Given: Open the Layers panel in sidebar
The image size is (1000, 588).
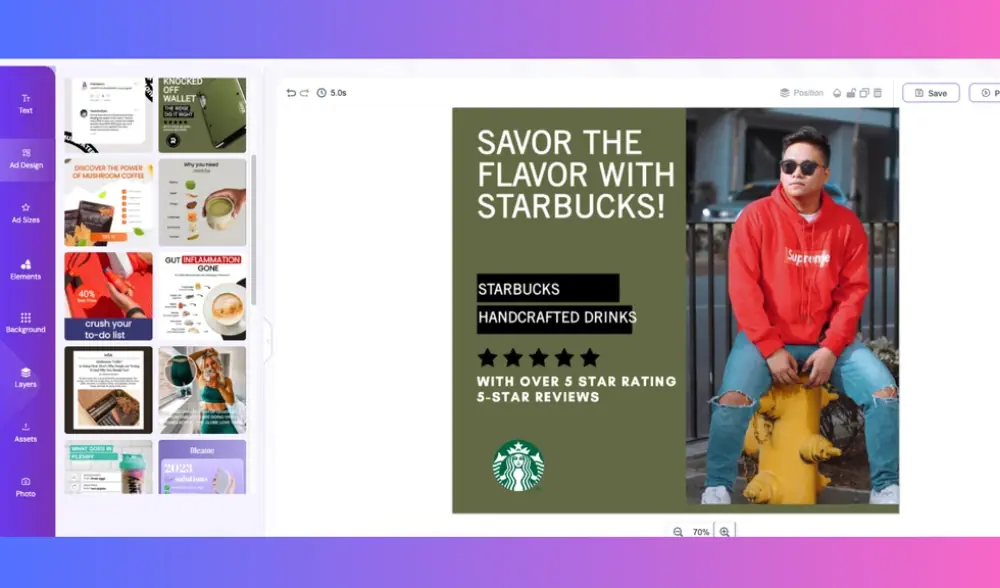Looking at the screenshot, I should pyautogui.click(x=26, y=377).
